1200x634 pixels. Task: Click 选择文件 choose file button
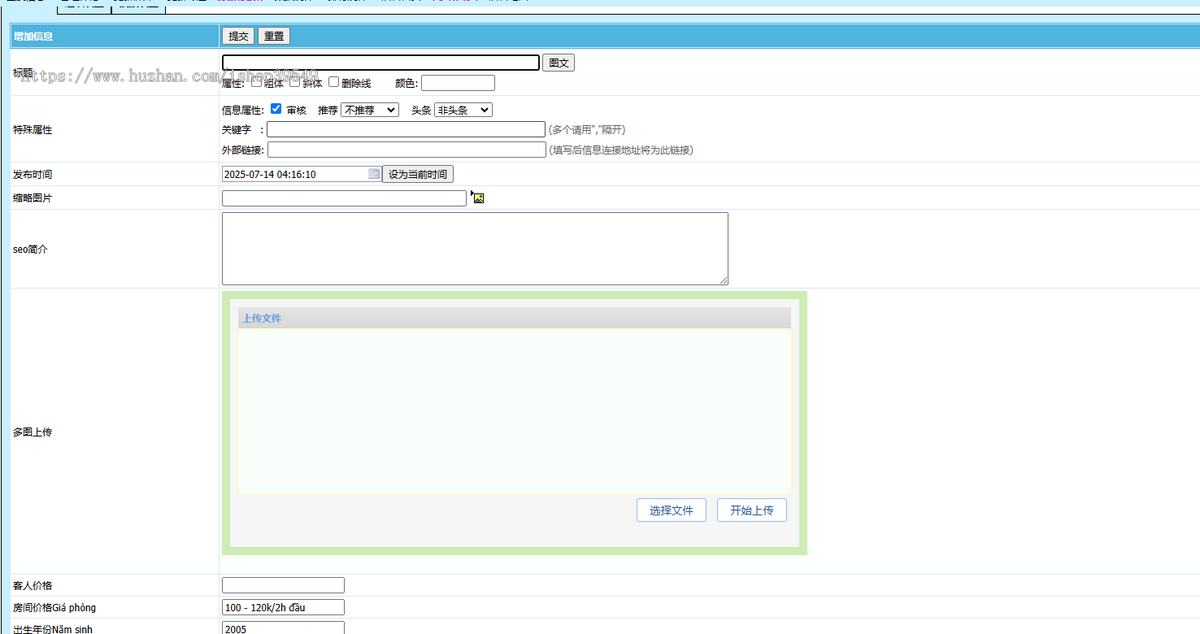click(671, 510)
